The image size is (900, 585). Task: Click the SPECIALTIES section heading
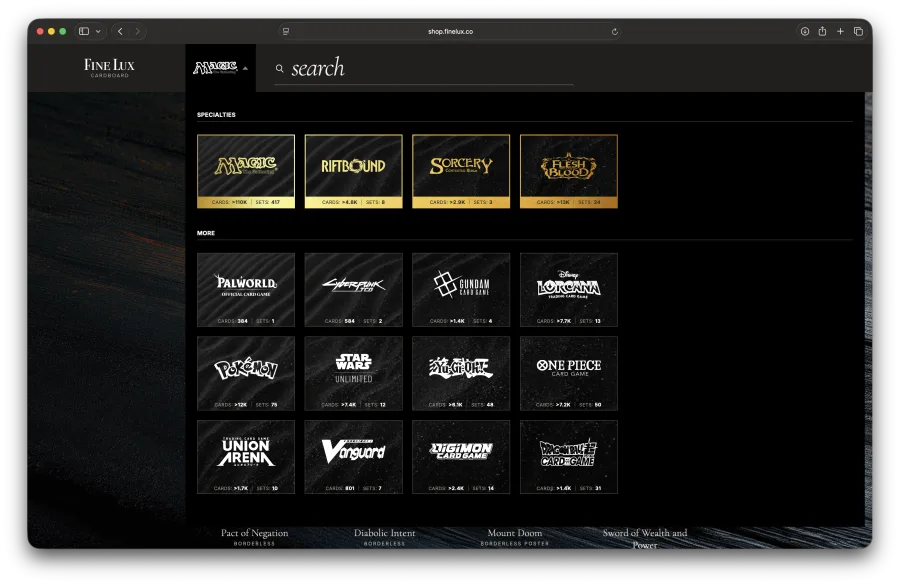point(216,115)
